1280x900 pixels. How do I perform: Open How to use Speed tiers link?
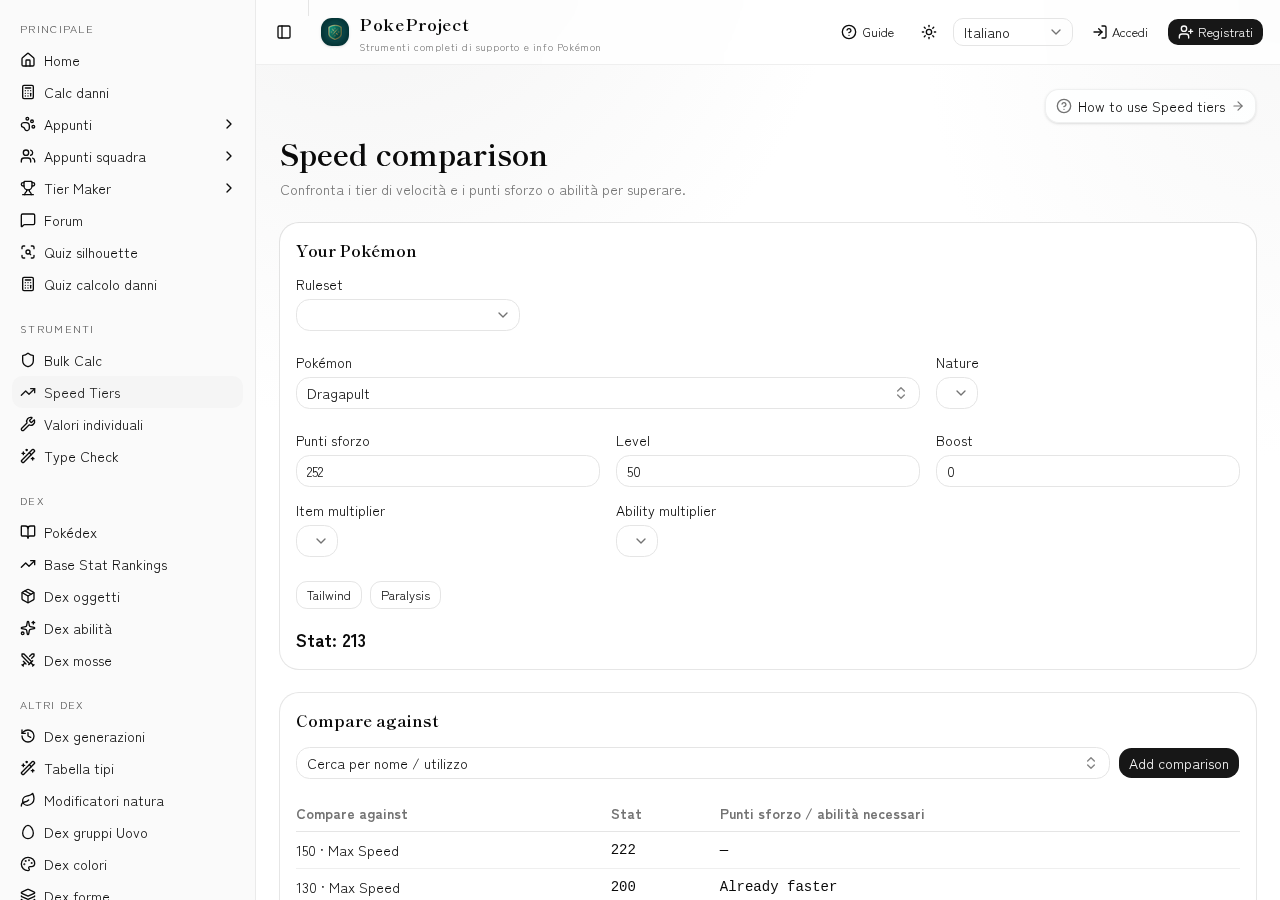click(x=1150, y=106)
